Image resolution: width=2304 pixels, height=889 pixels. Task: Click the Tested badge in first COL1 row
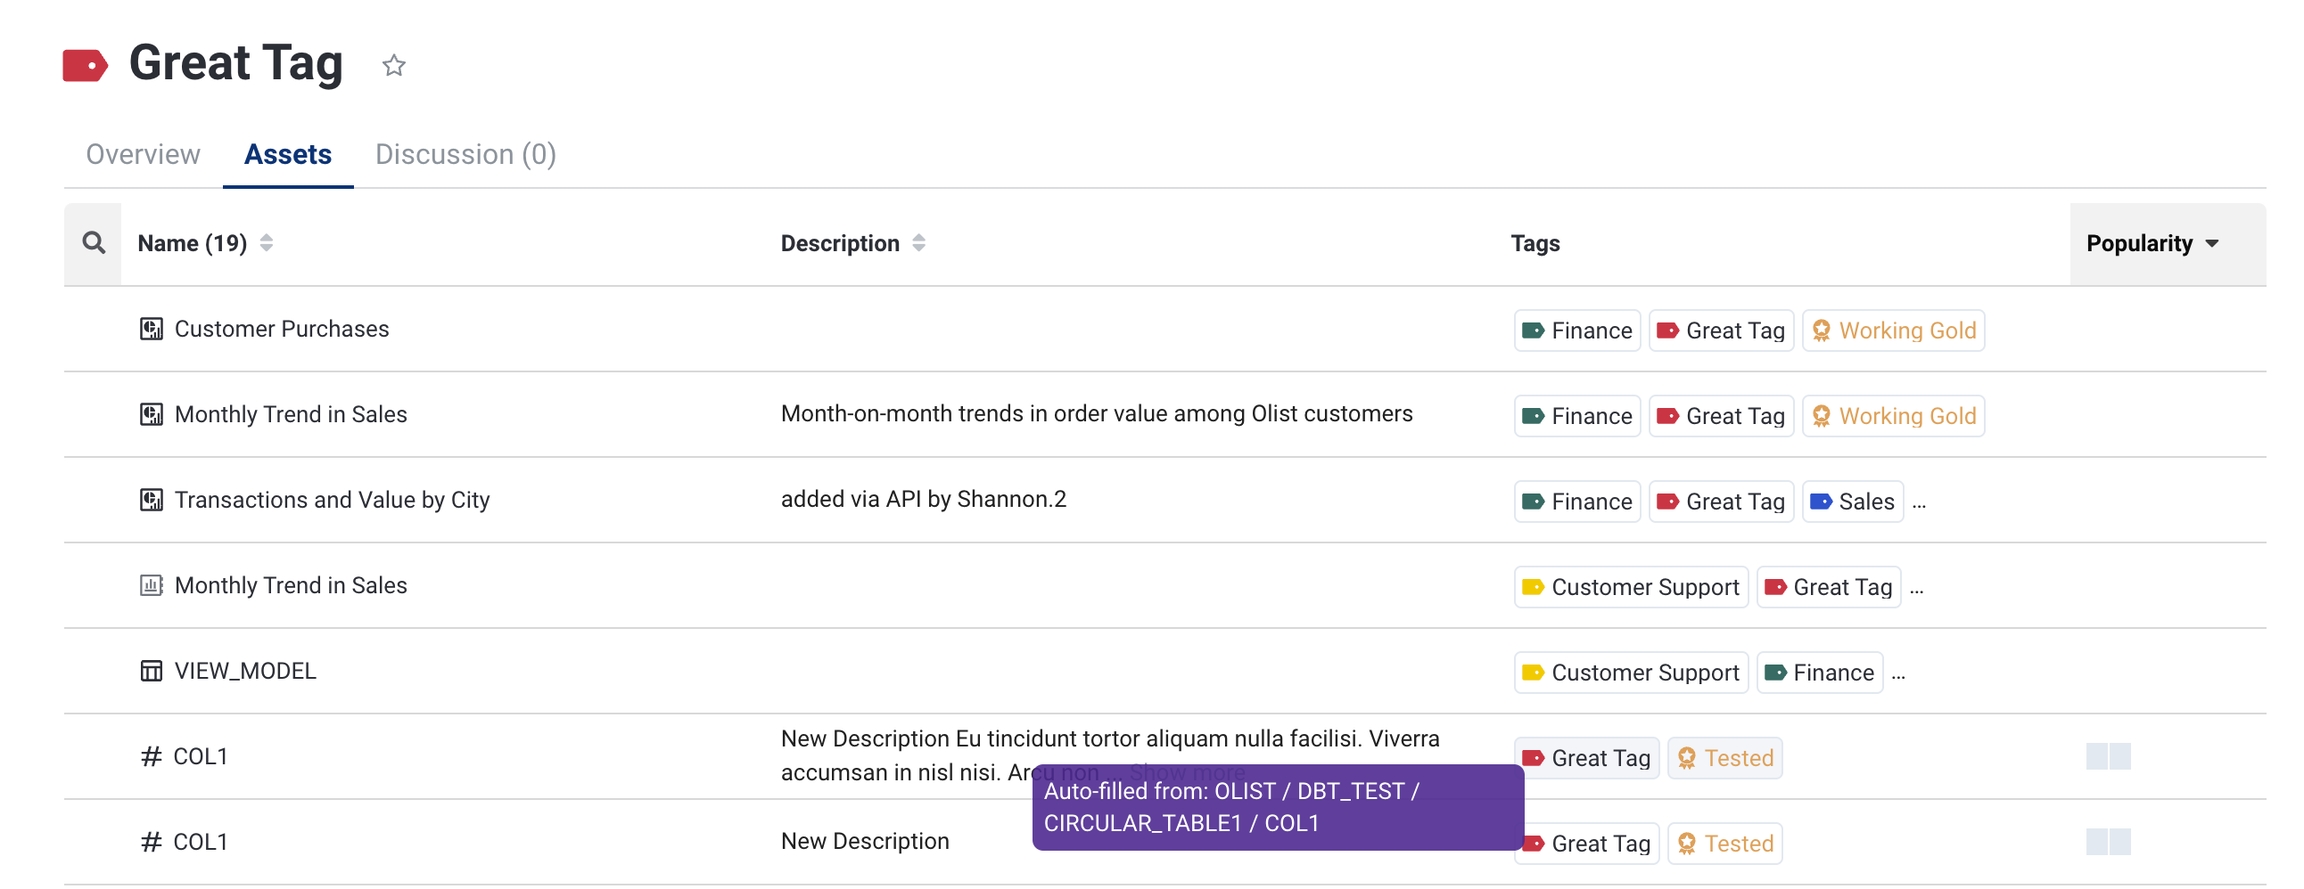(1724, 759)
